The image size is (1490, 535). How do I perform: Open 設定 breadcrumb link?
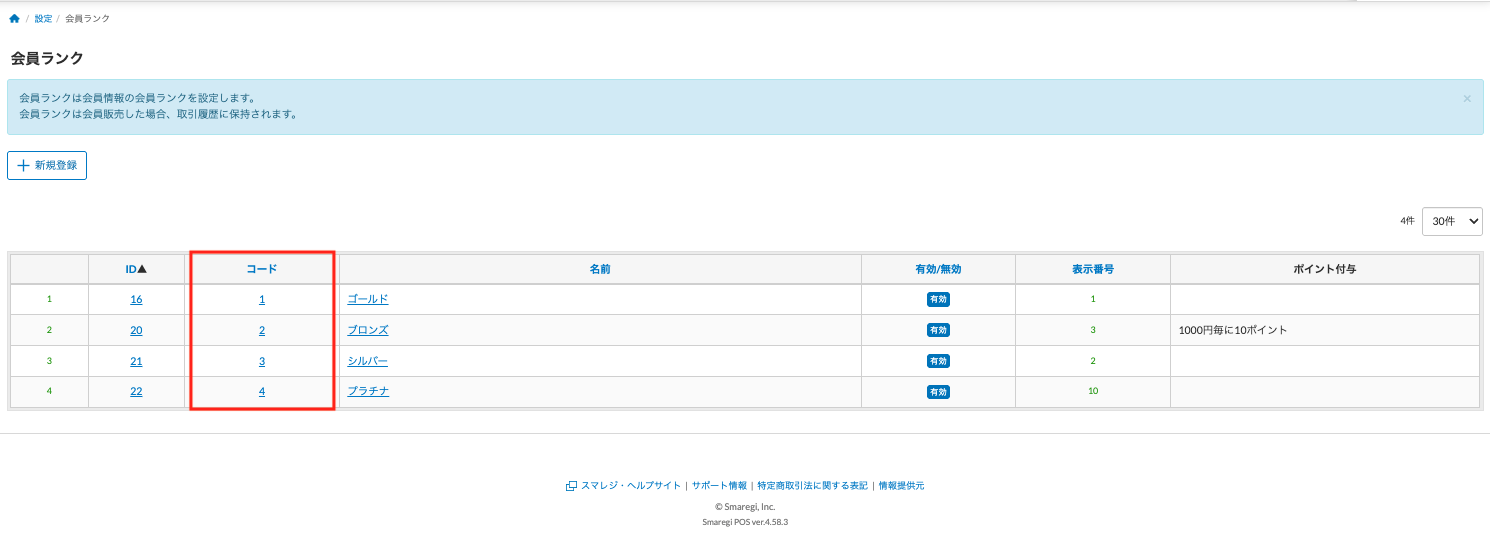tap(43, 19)
